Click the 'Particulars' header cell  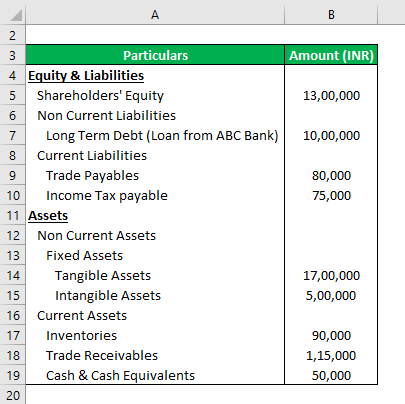(155, 55)
